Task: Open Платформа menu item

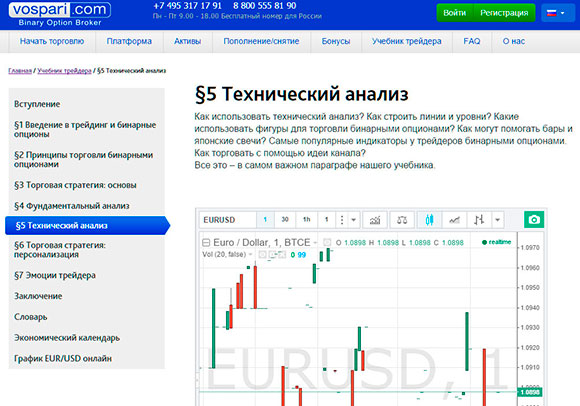Action: pos(129,41)
